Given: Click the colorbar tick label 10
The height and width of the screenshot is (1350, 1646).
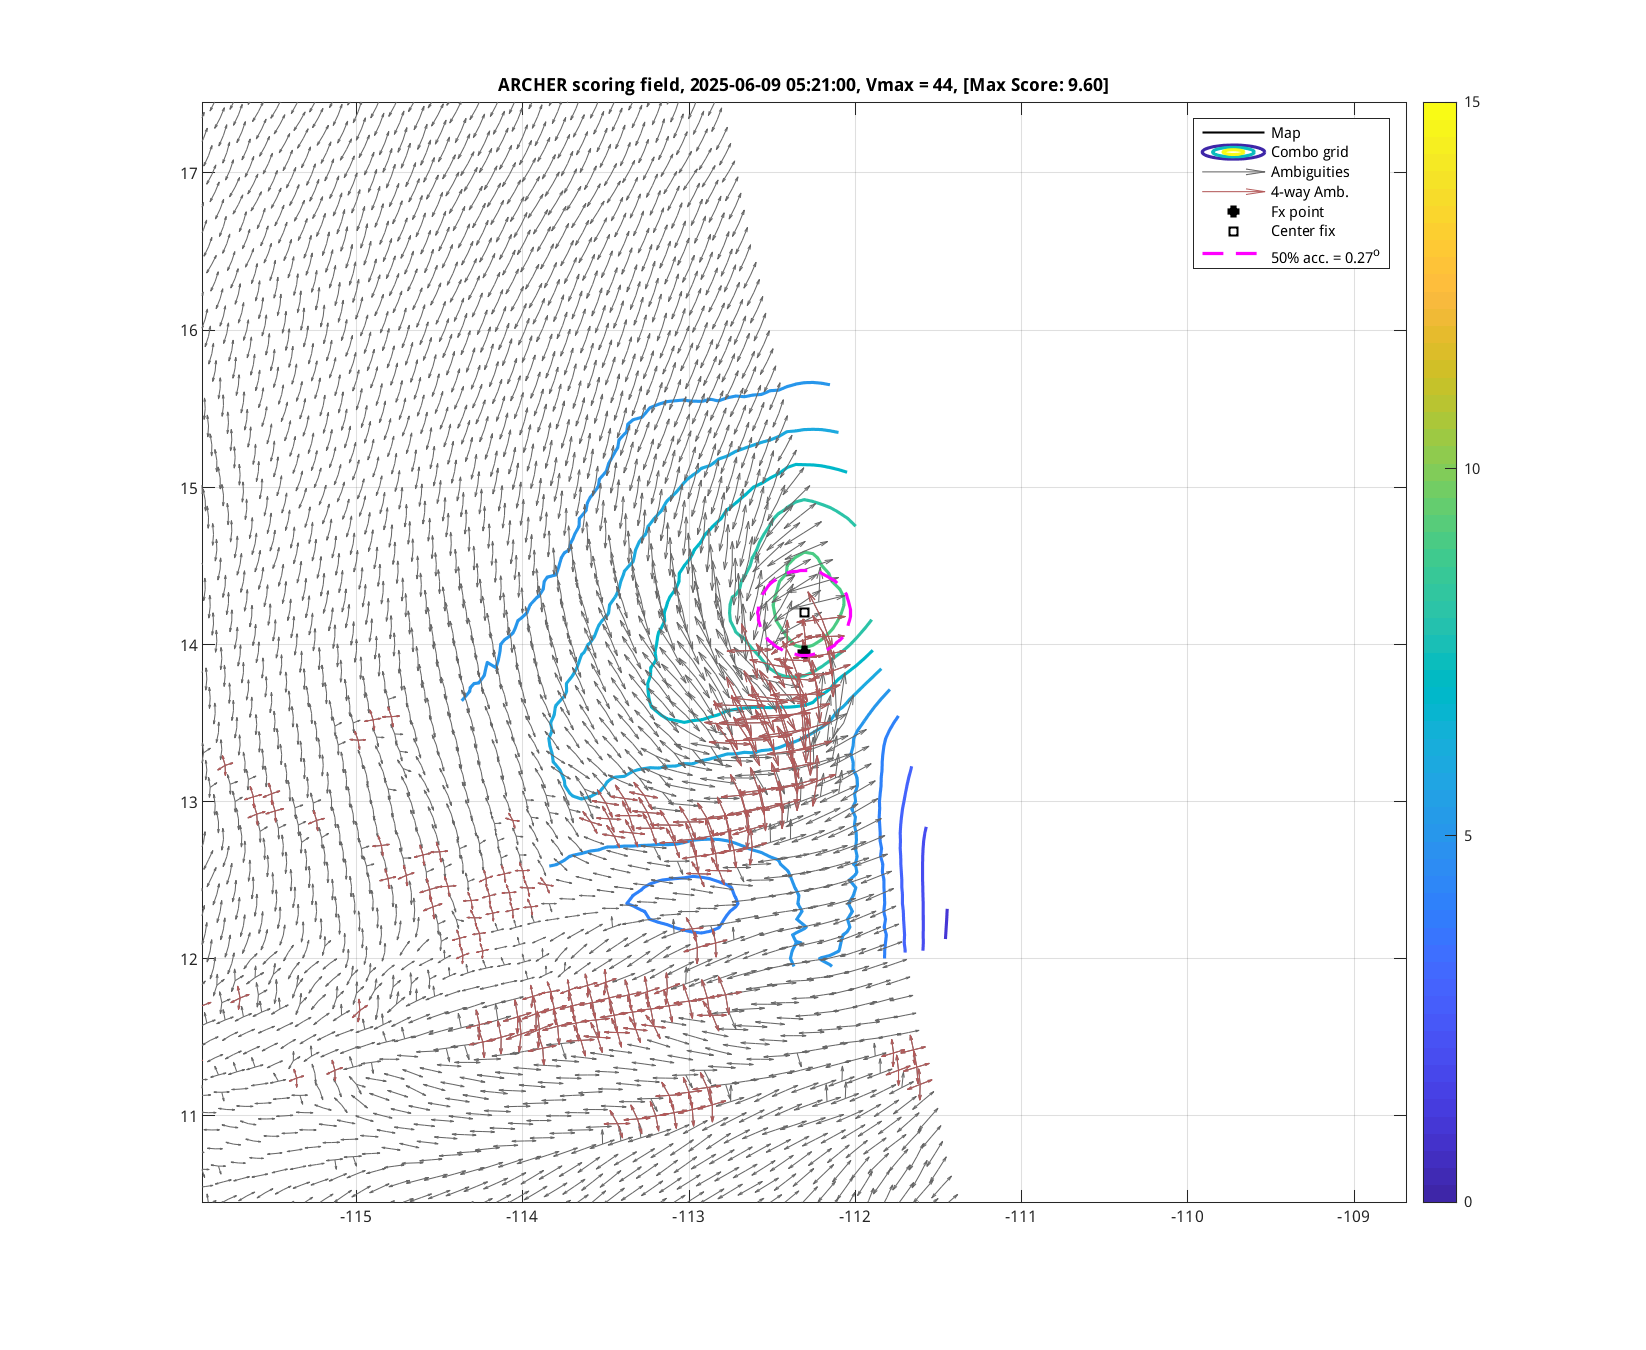Looking at the screenshot, I should pos(1472,469).
